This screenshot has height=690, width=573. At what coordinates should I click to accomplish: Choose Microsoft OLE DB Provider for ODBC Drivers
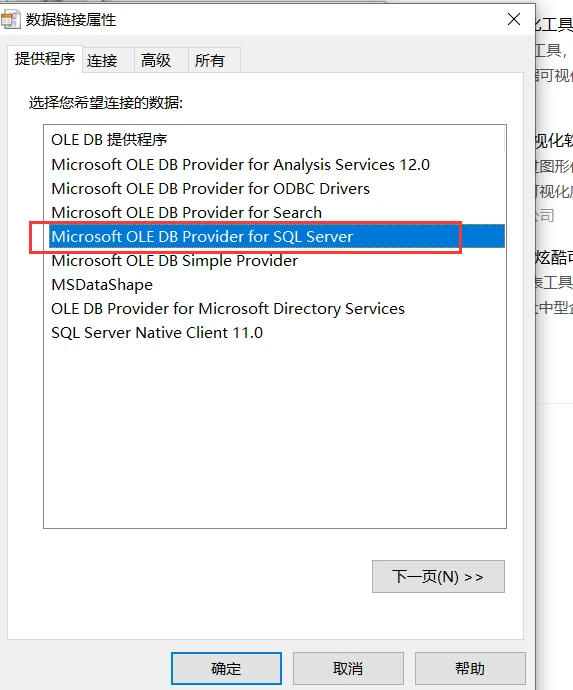[x=210, y=189]
